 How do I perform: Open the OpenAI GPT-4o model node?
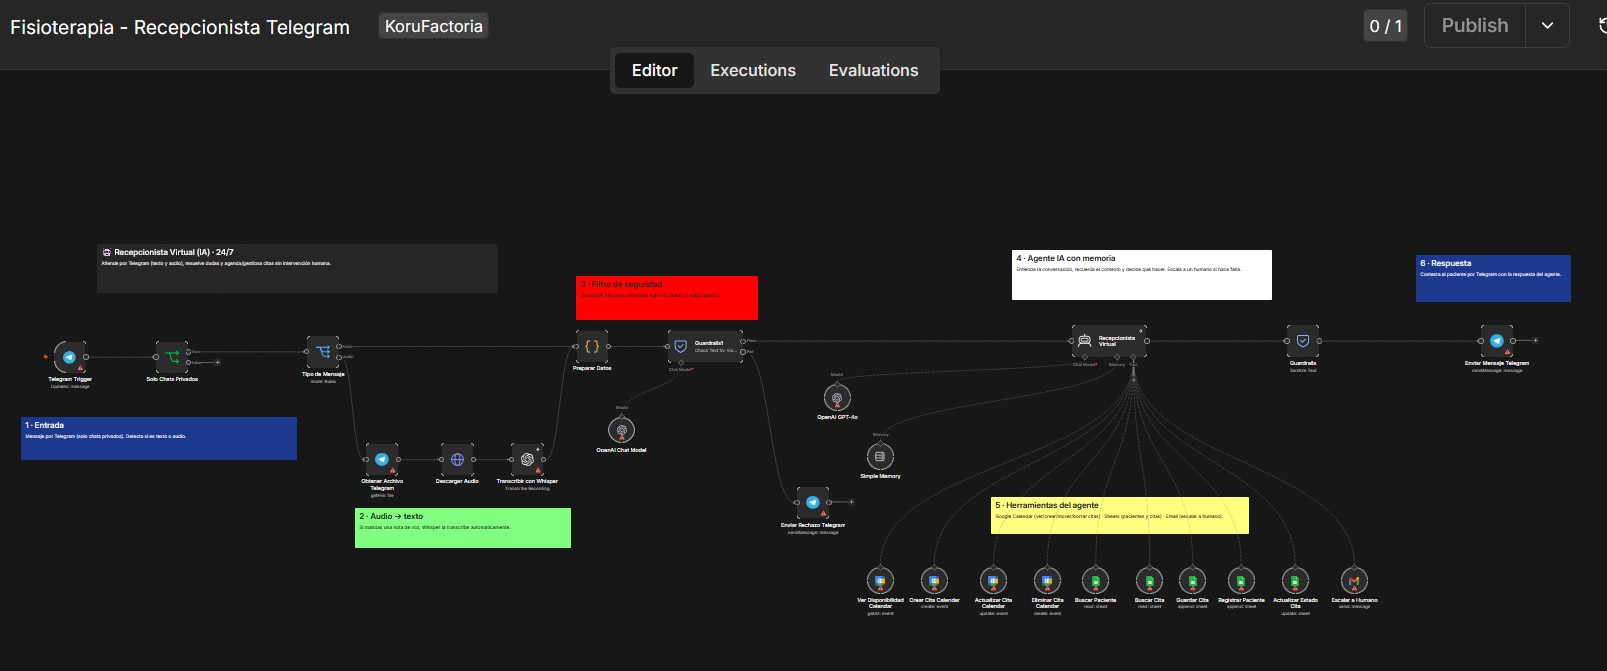(837, 398)
